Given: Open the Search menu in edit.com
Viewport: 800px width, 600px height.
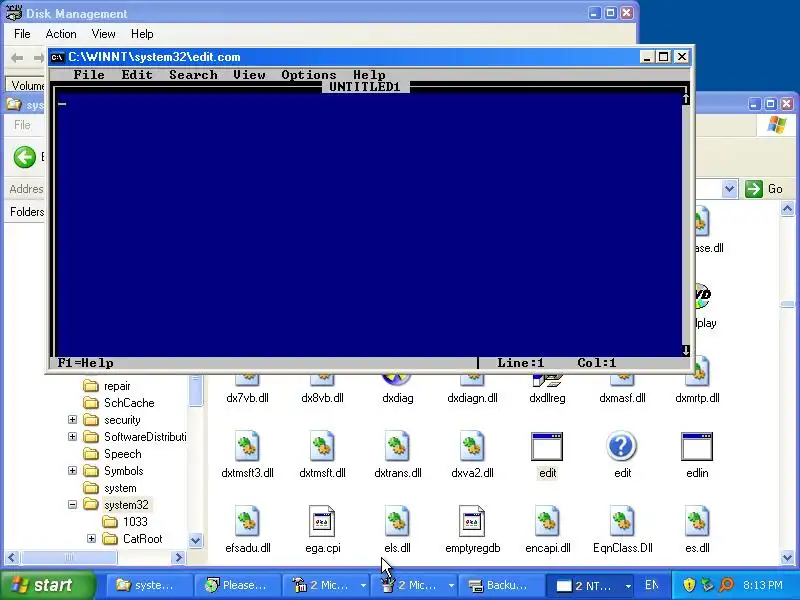Looking at the screenshot, I should click(193, 74).
